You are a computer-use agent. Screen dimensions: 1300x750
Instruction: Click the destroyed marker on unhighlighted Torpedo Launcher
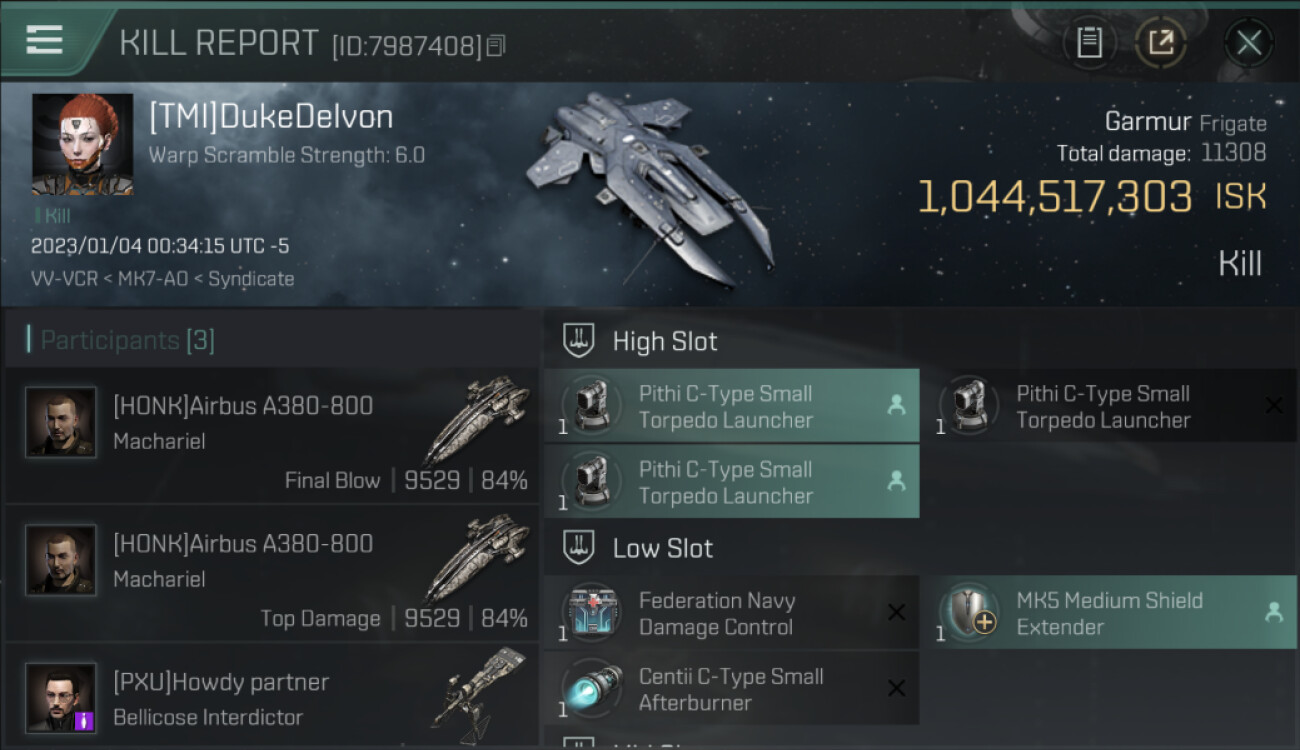1273,405
